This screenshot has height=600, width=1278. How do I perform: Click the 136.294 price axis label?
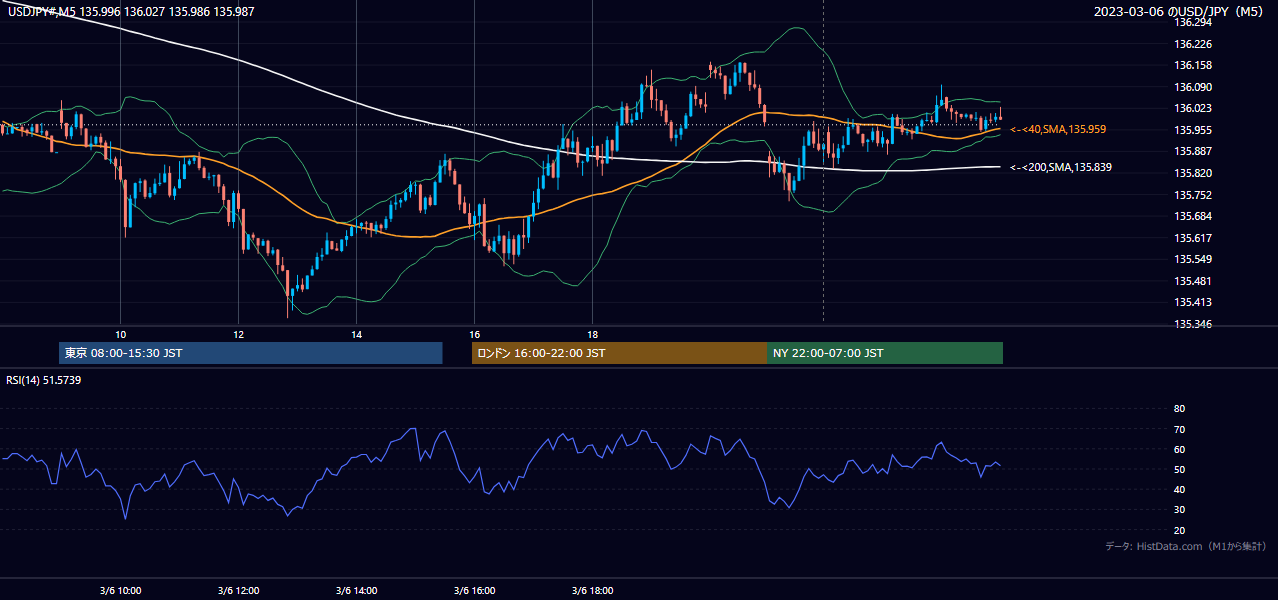tap(1192, 22)
